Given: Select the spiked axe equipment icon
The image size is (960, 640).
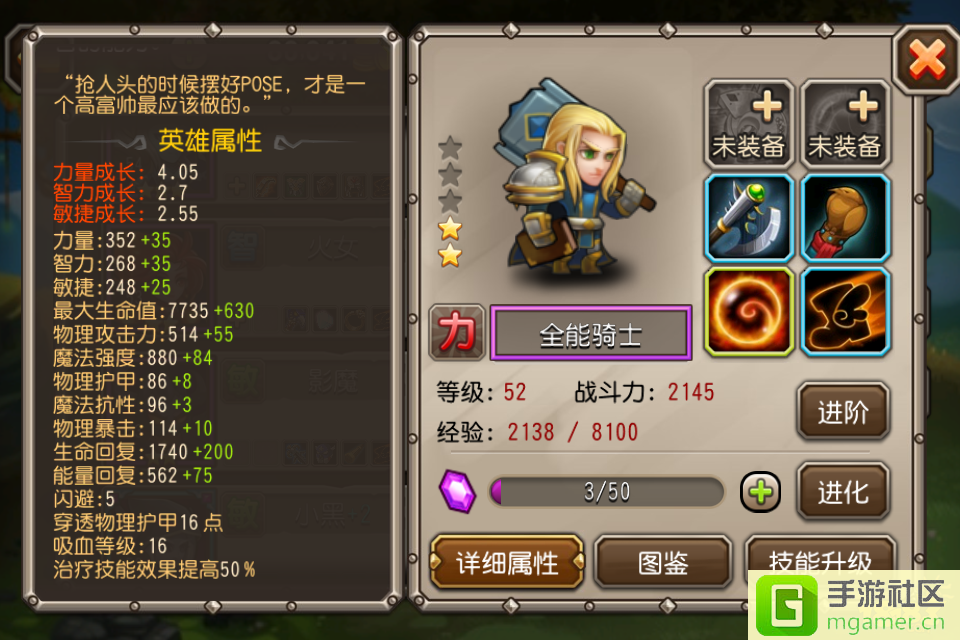Looking at the screenshot, I should point(748,218).
